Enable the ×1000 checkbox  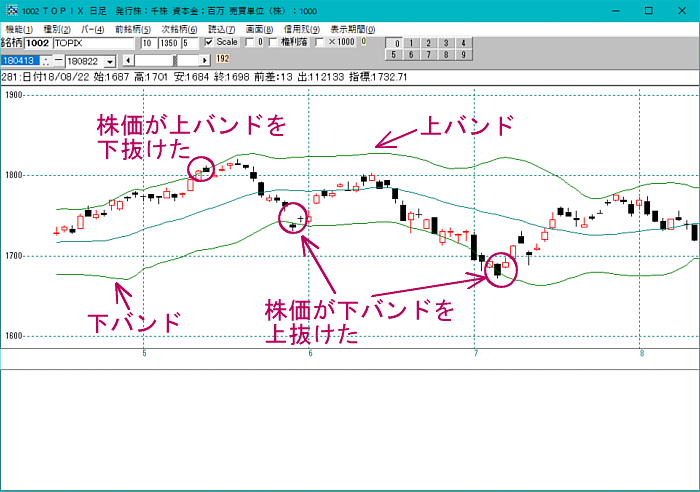pos(320,43)
